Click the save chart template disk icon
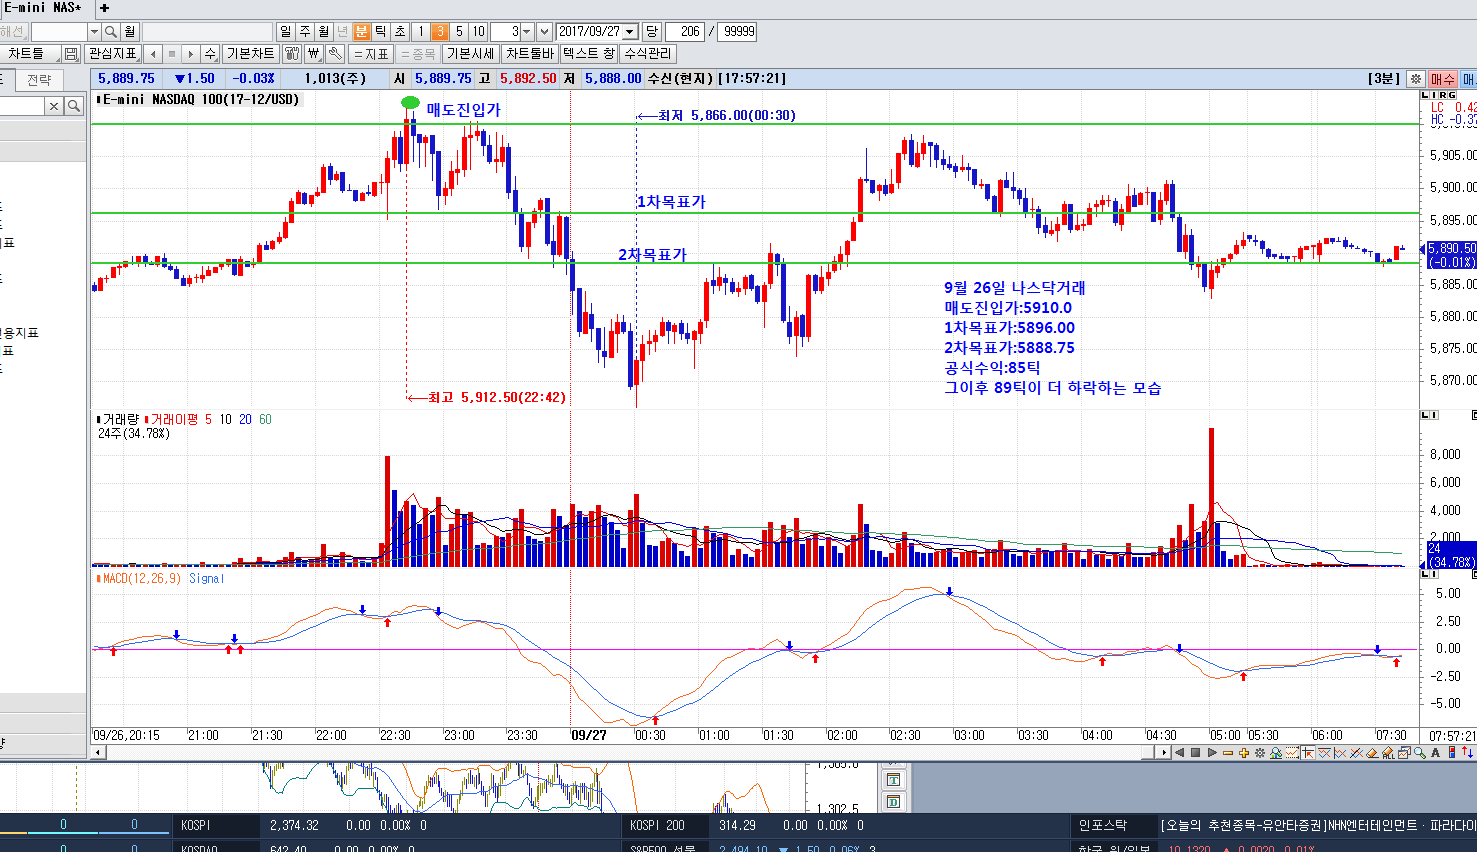 [71, 53]
